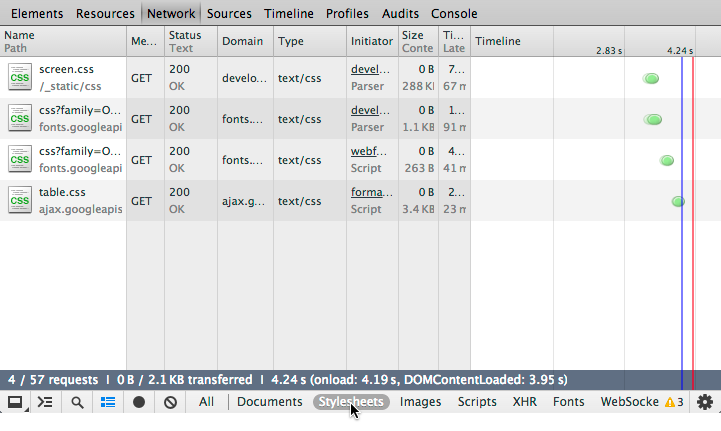Click the 288 KB size cell
721x431 pixels.
tap(418, 86)
